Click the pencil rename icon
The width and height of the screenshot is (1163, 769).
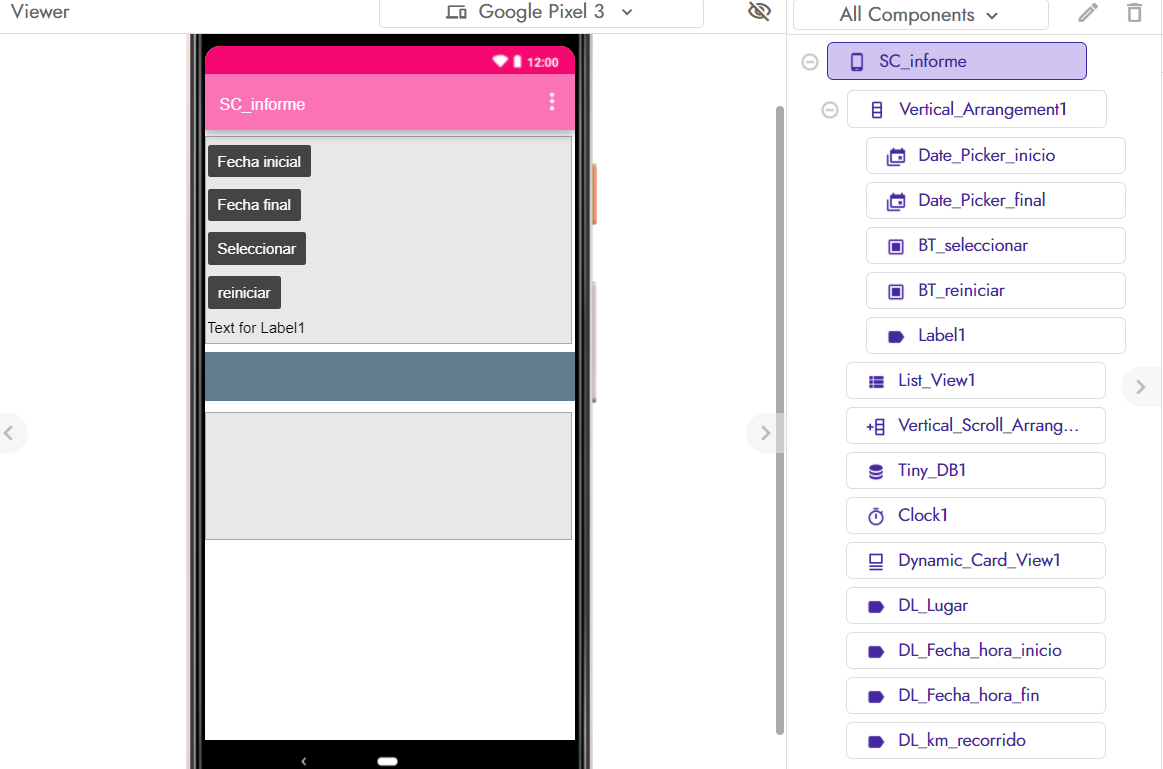coord(1088,13)
